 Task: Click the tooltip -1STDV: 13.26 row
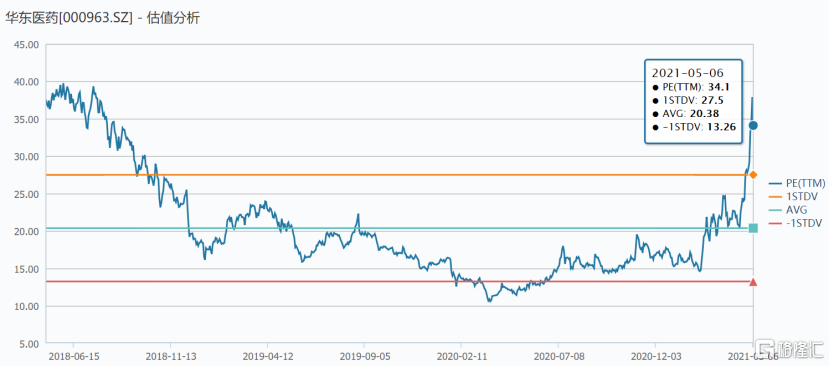pos(694,127)
